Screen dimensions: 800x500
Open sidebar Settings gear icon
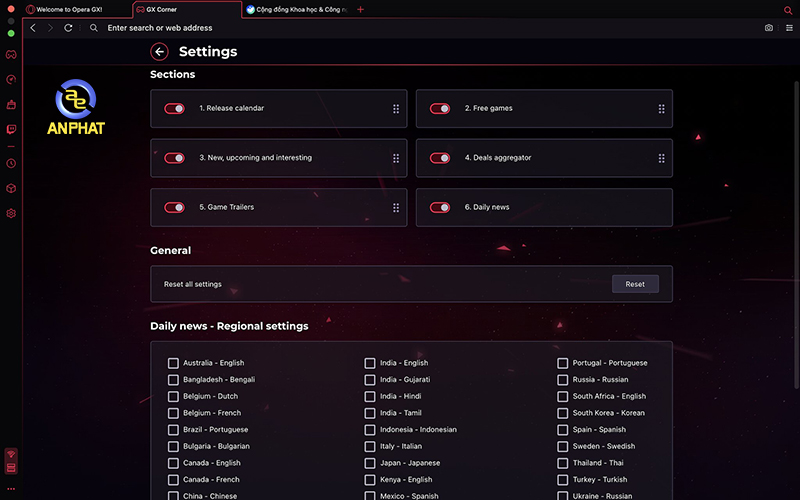point(11,213)
